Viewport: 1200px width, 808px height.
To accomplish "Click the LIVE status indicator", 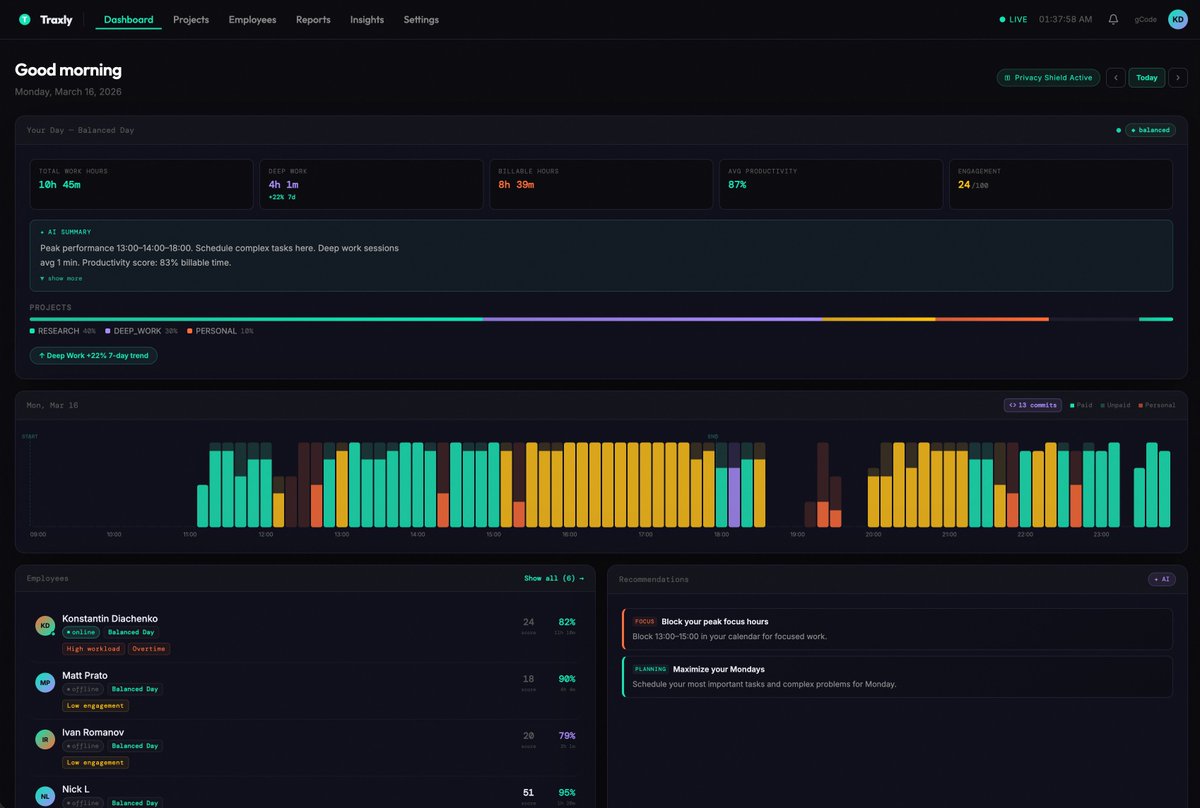I will click(x=1013, y=19).
